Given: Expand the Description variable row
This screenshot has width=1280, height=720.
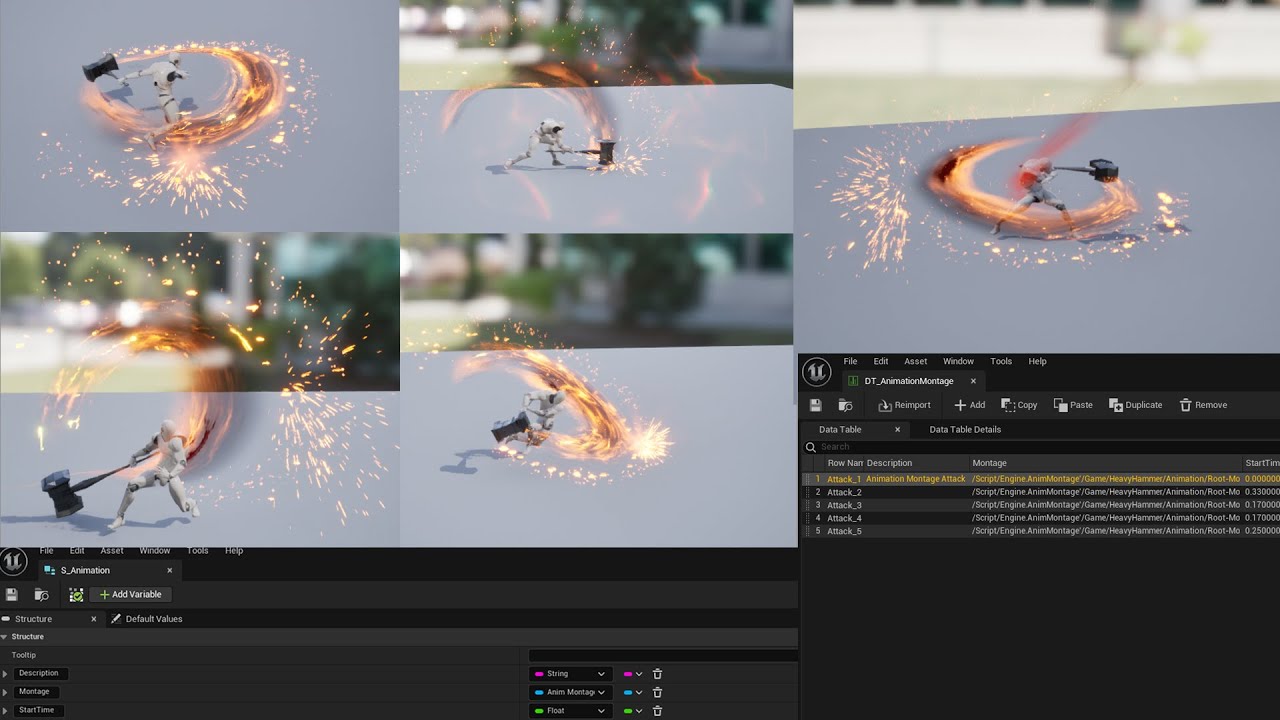Looking at the screenshot, I should pyautogui.click(x=5, y=674).
